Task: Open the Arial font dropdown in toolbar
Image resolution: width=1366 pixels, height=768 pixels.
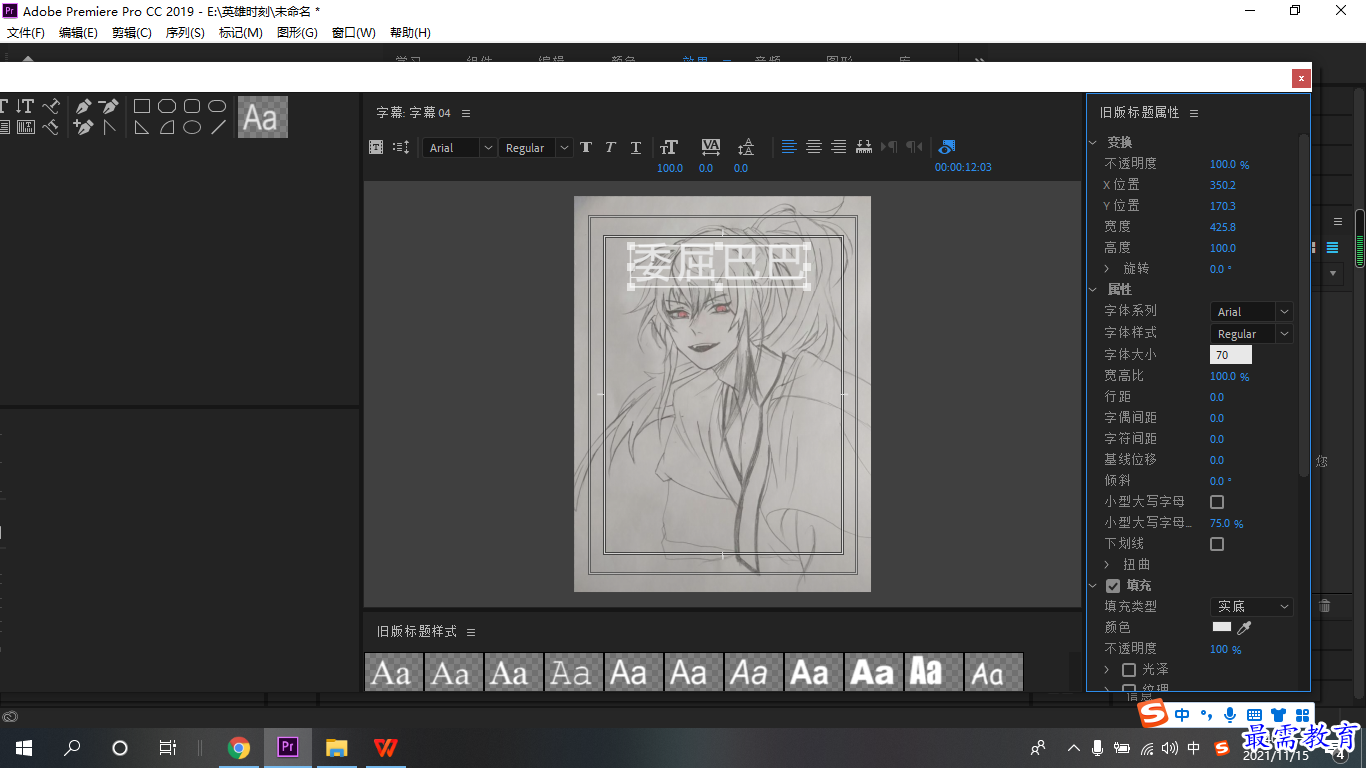Action: 459,147
